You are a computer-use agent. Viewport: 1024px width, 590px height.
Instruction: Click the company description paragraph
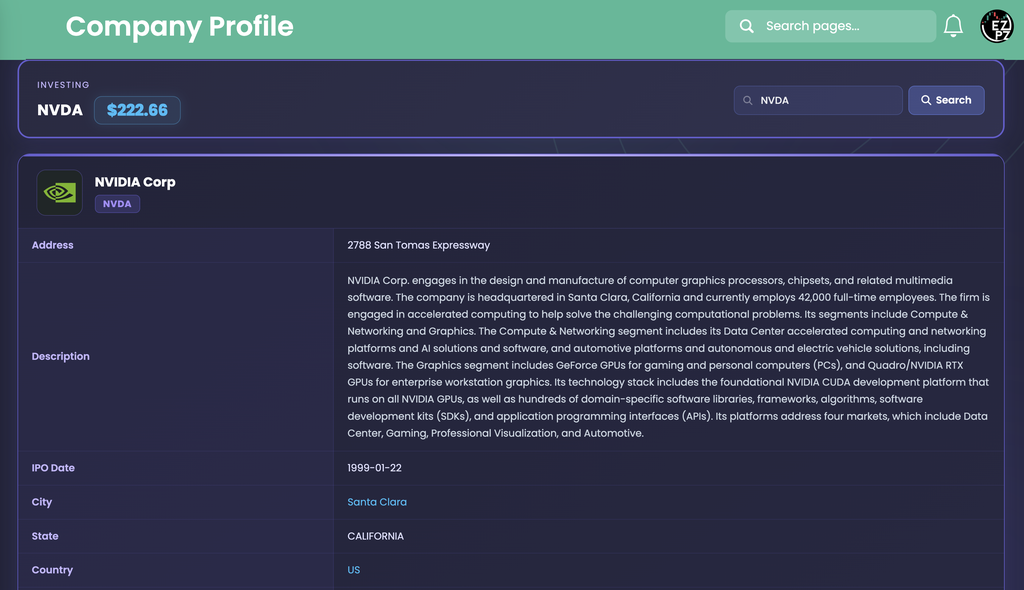[668, 357]
